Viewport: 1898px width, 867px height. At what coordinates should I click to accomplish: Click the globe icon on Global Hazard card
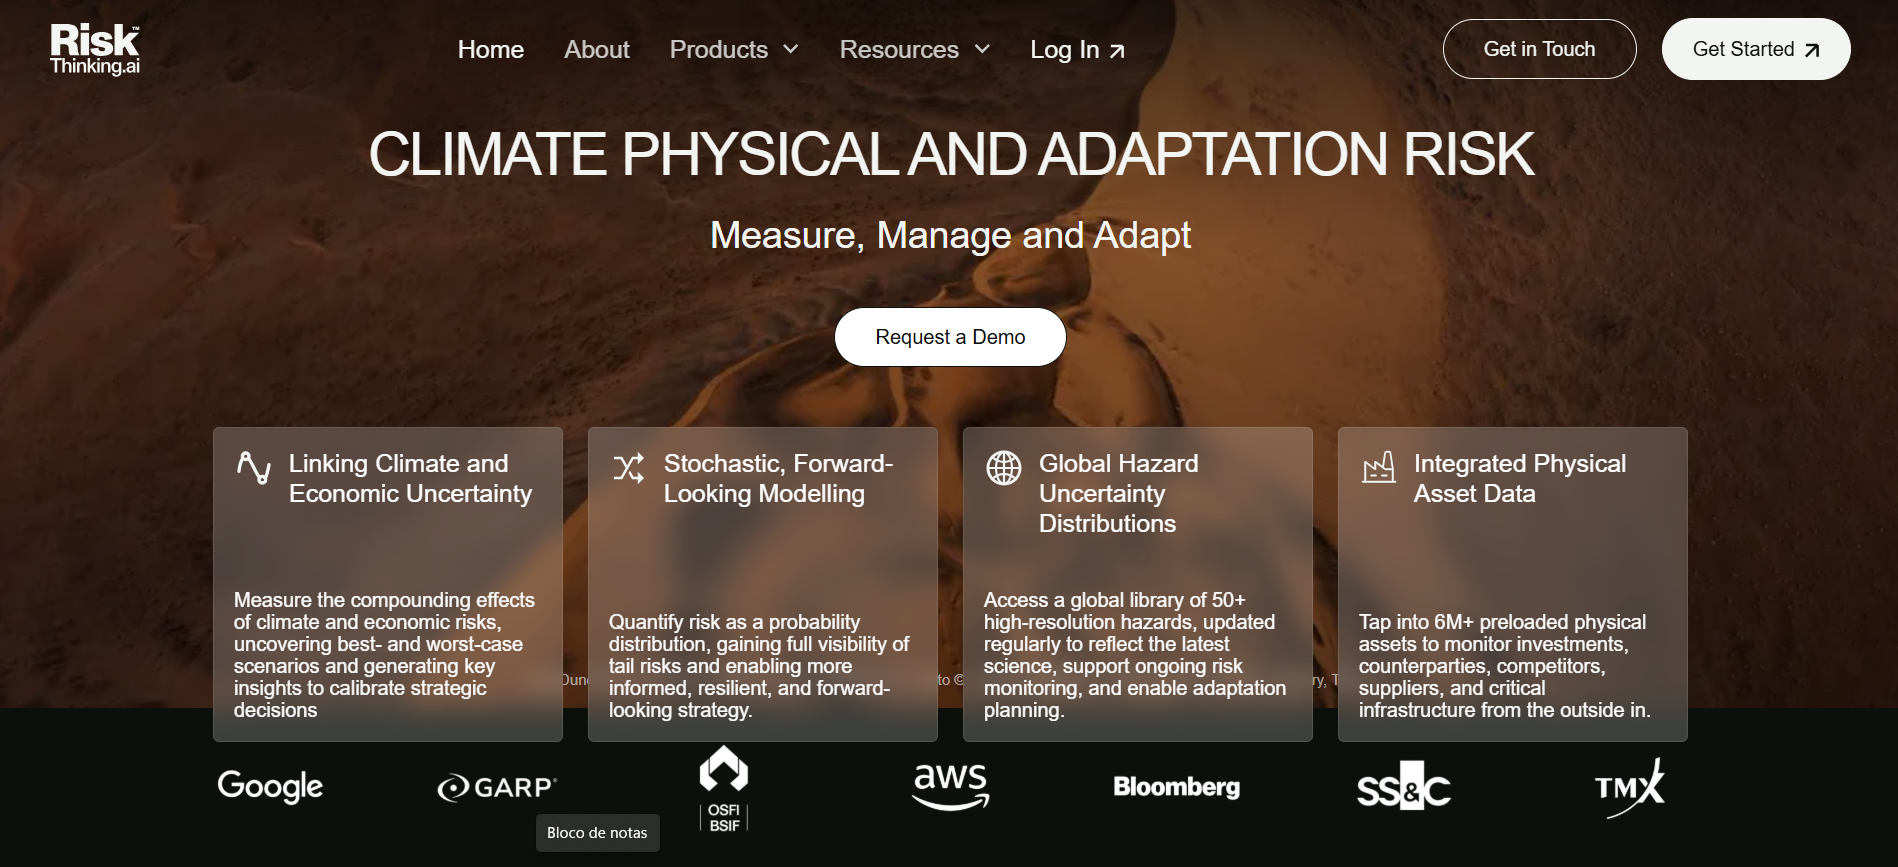(1004, 467)
